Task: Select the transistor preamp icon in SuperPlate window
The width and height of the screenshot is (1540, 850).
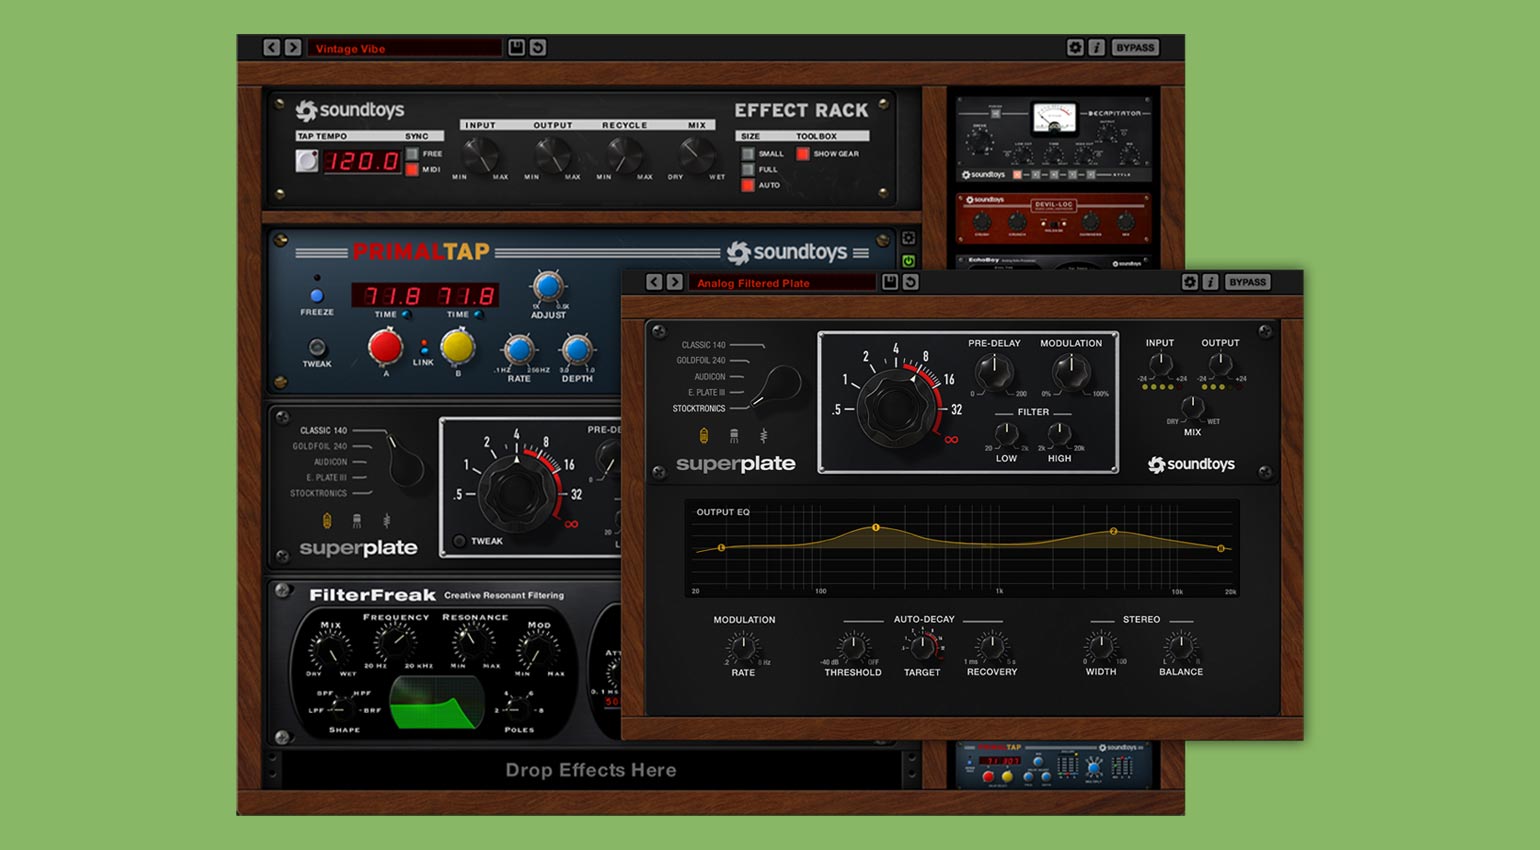Action: 734,436
